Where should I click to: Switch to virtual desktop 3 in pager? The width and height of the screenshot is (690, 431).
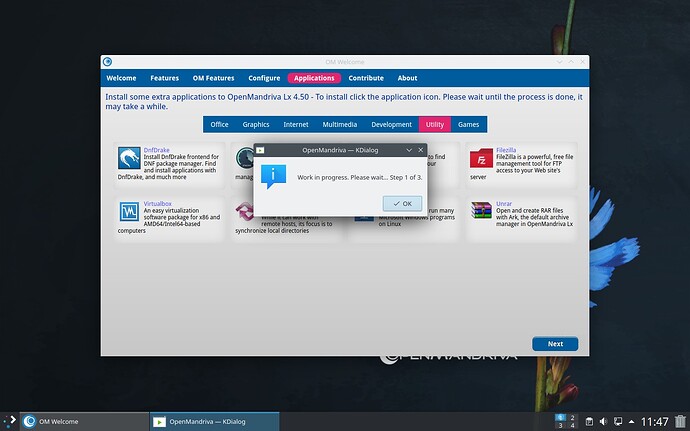pos(560,425)
